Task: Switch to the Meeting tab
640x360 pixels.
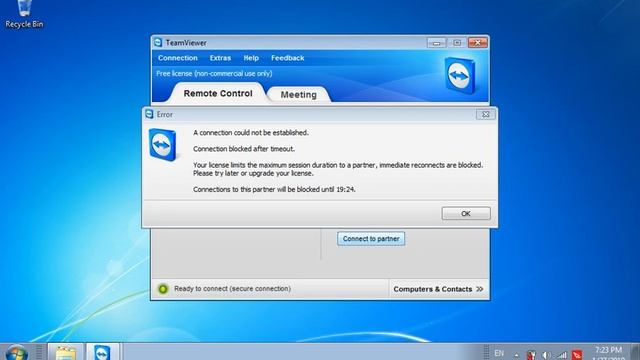Action: [298, 95]
